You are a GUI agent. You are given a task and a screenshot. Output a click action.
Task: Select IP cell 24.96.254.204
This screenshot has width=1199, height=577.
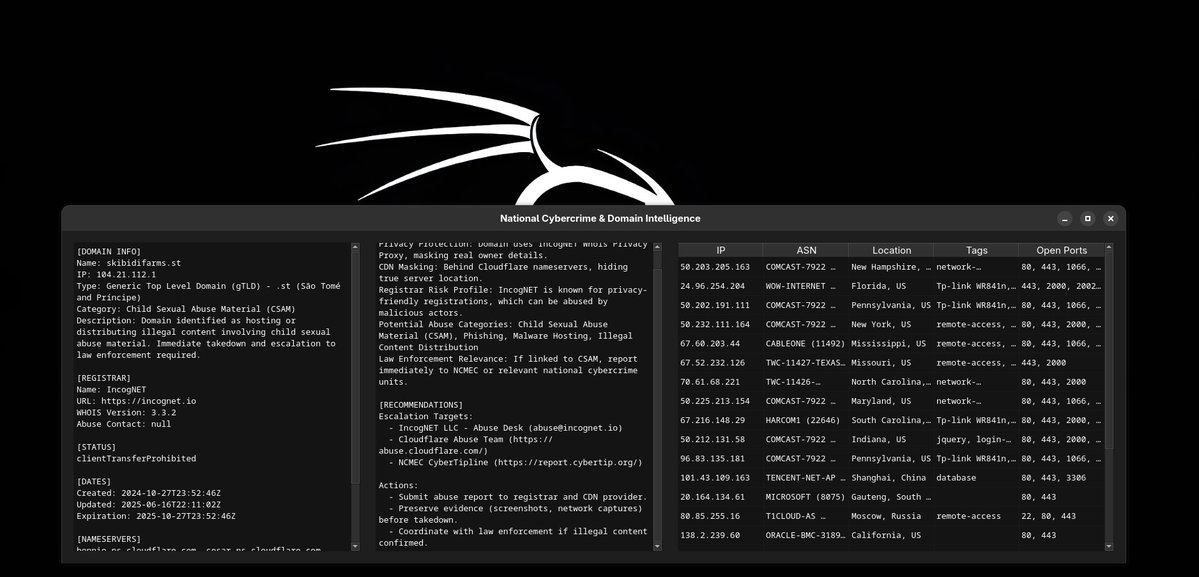pos(720,287)
